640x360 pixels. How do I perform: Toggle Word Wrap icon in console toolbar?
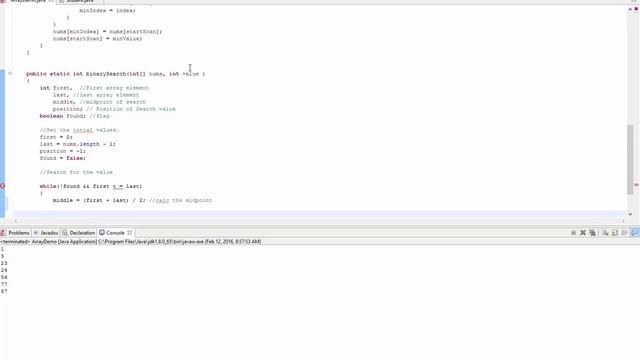(x=624, y=233)
